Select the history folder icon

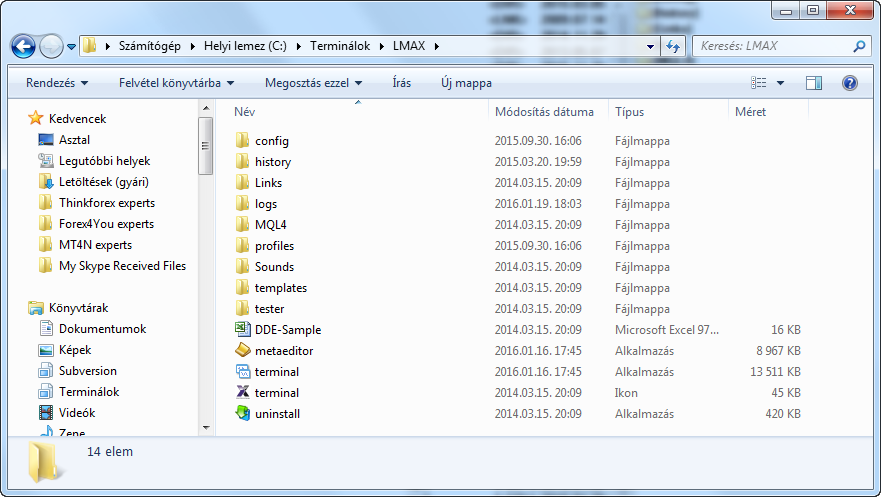pyautogui.click(x=242, y=162)
